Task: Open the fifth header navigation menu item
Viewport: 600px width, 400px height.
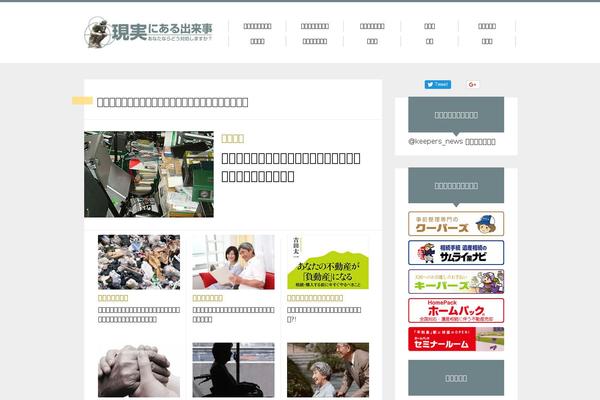Action: [487, 34]
